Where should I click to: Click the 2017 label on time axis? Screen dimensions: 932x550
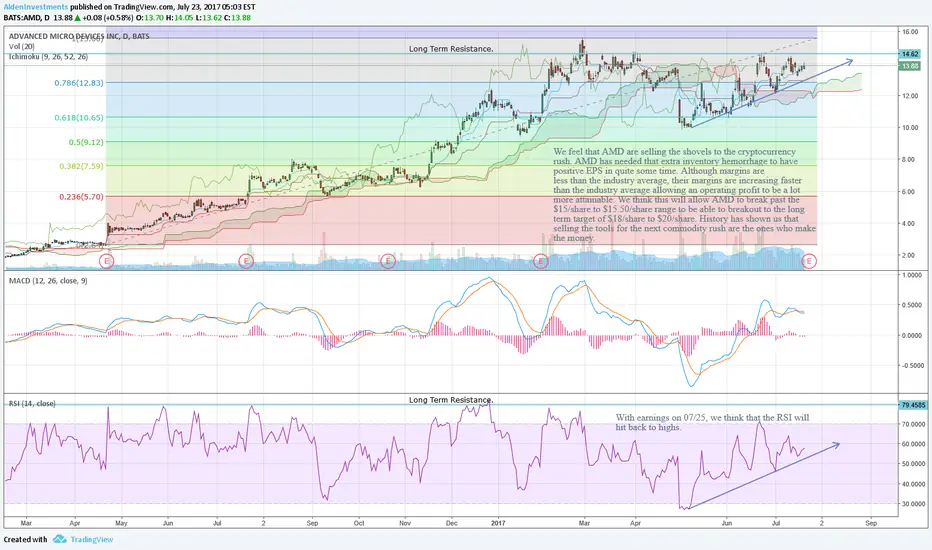(x=498, y=523)
